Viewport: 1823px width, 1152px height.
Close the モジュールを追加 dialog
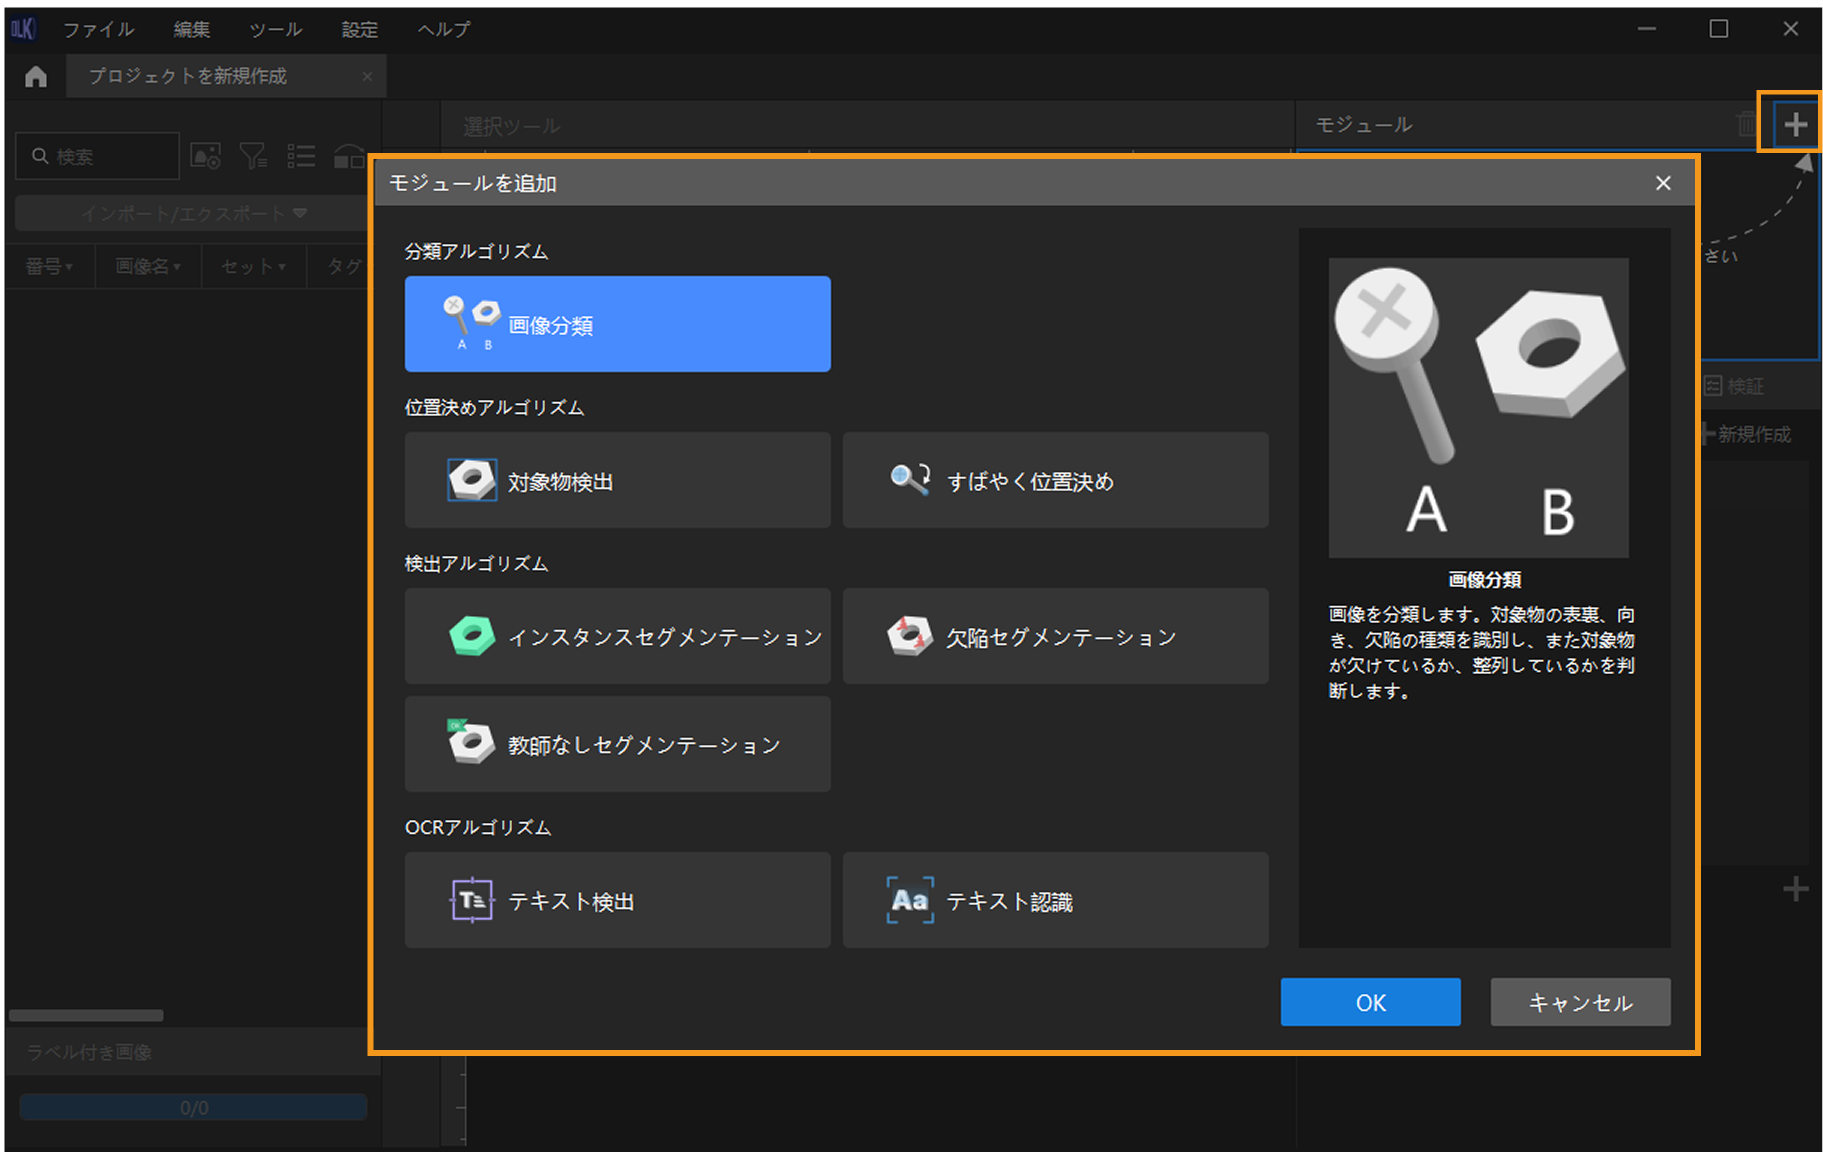[1662, 183]
